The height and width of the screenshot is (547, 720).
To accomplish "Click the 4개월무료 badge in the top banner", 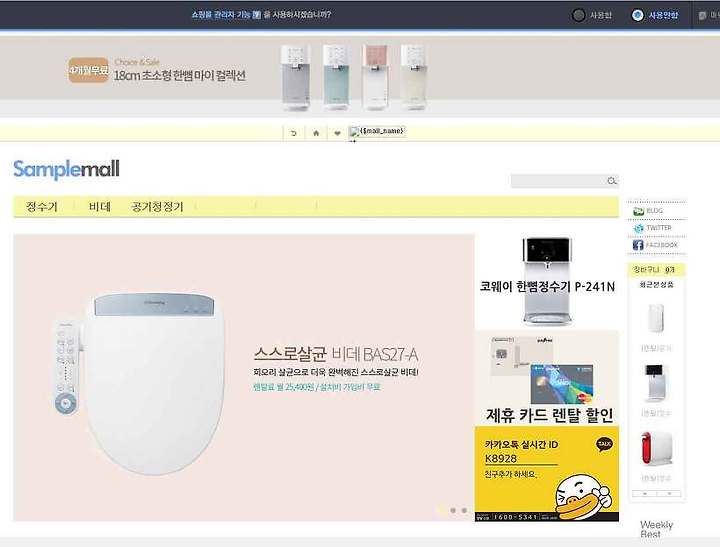I will [x=89, y=70].
